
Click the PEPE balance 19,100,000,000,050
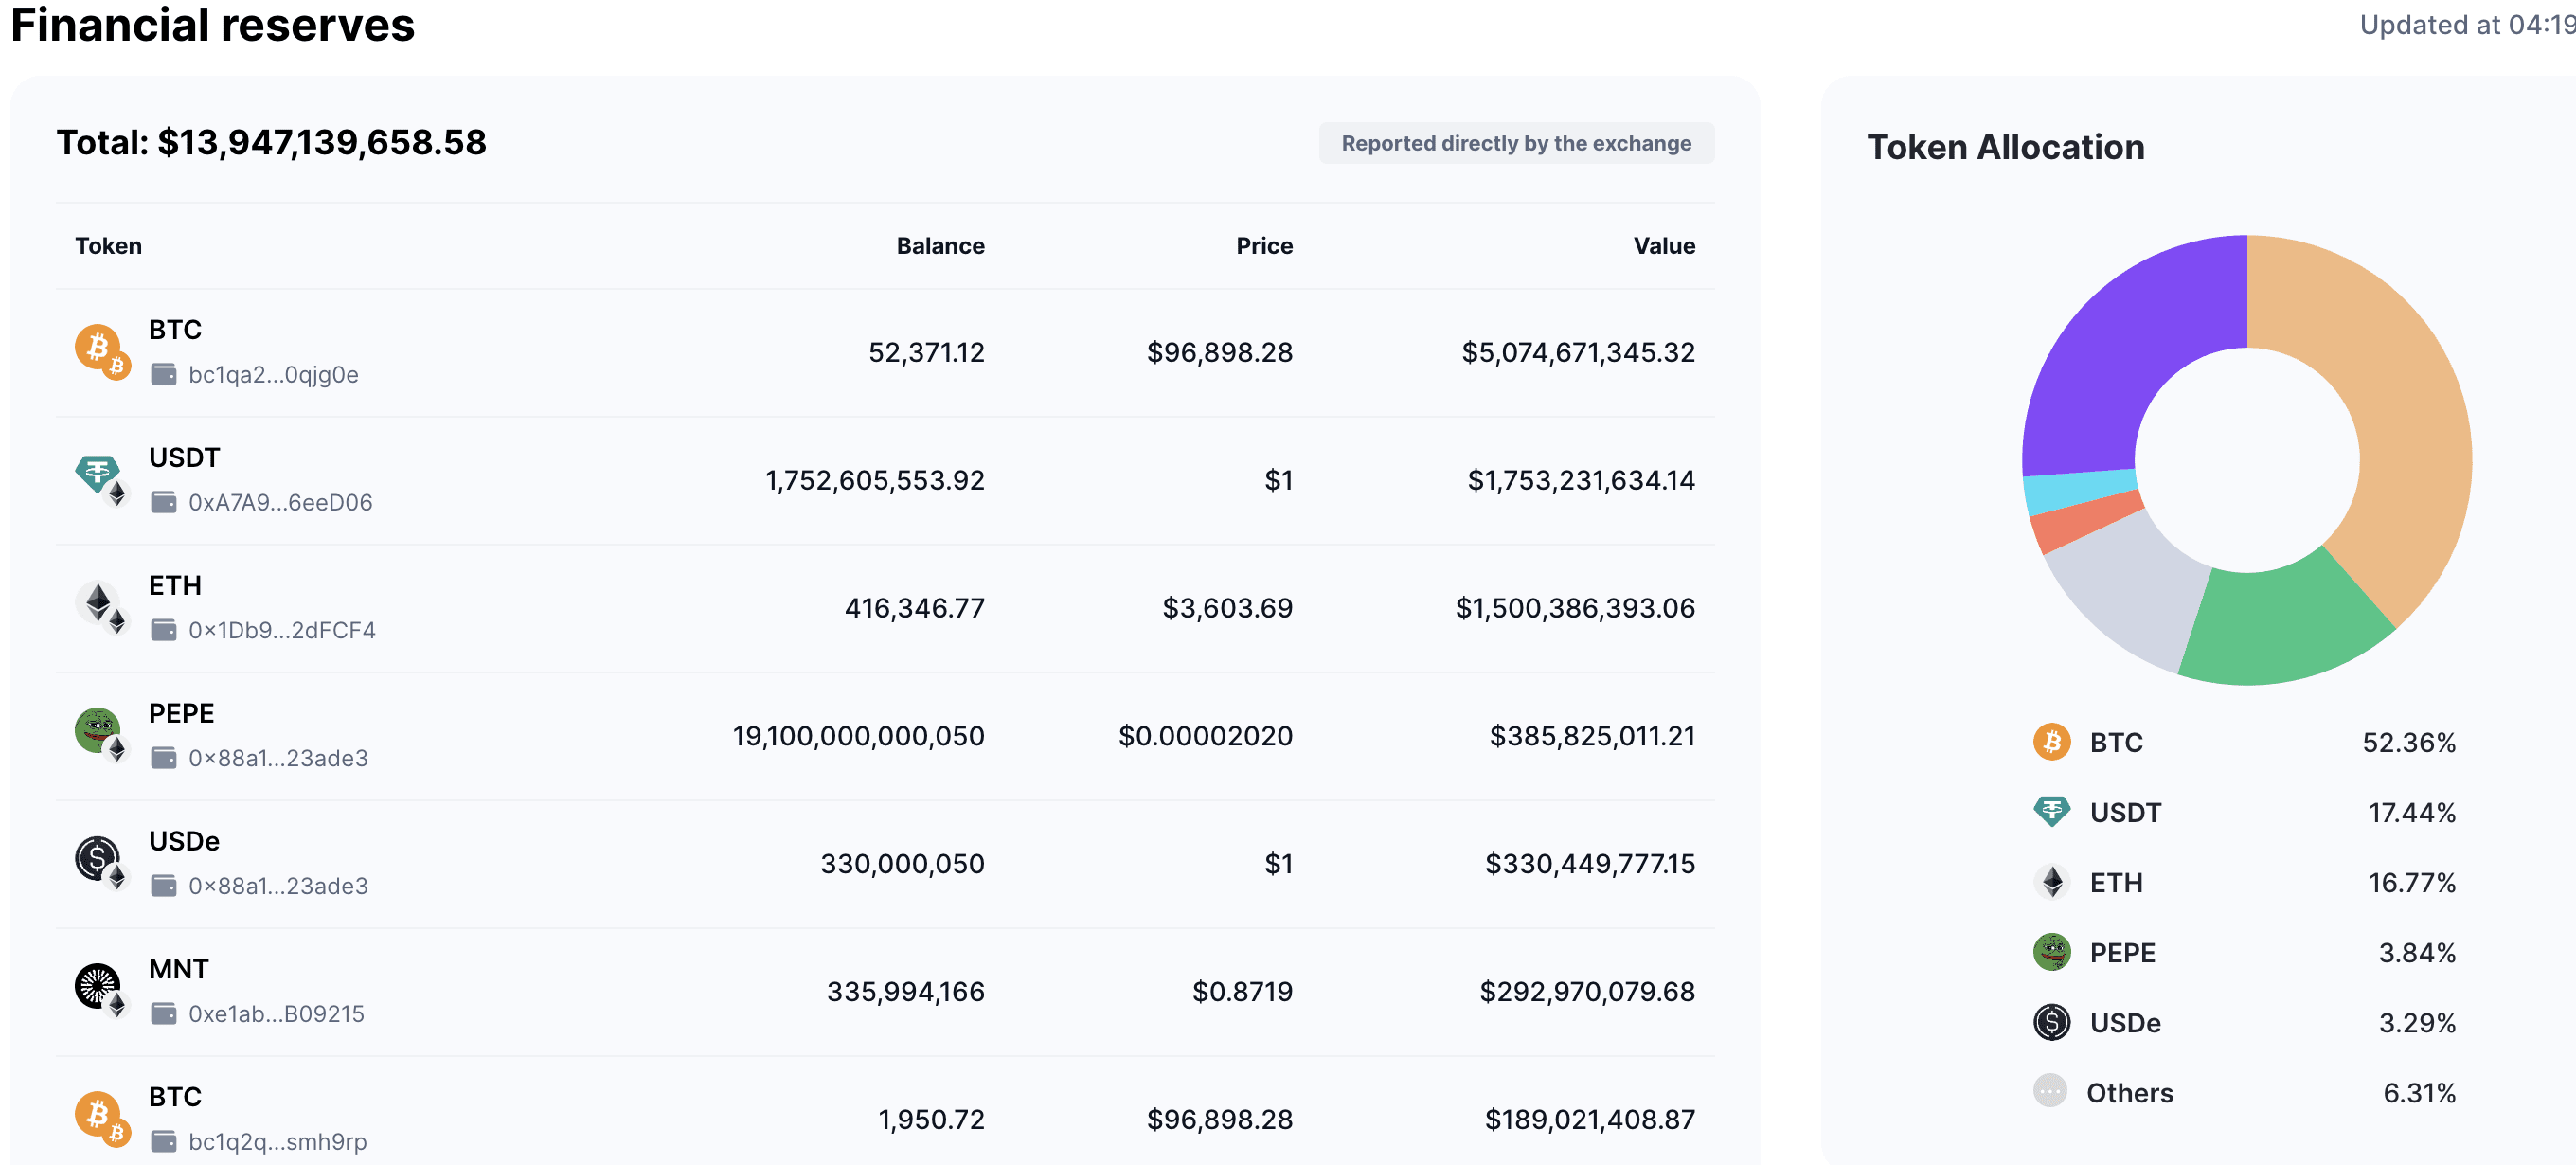coord(858,736)
